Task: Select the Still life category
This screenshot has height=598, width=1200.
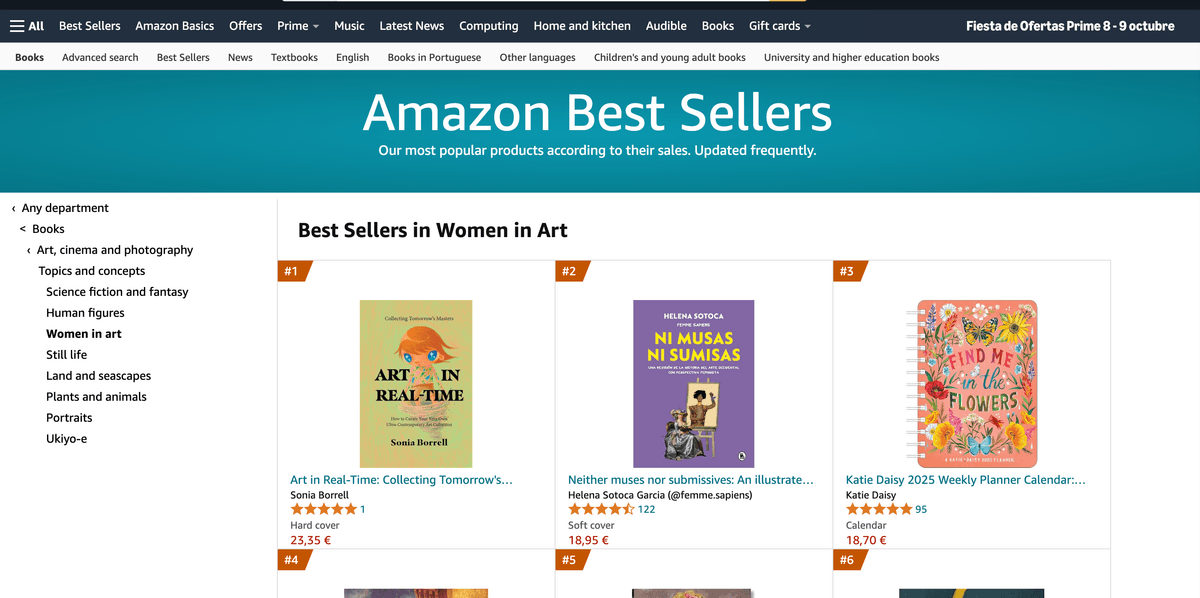Action: pyautogui.click(x=66, y=355)
